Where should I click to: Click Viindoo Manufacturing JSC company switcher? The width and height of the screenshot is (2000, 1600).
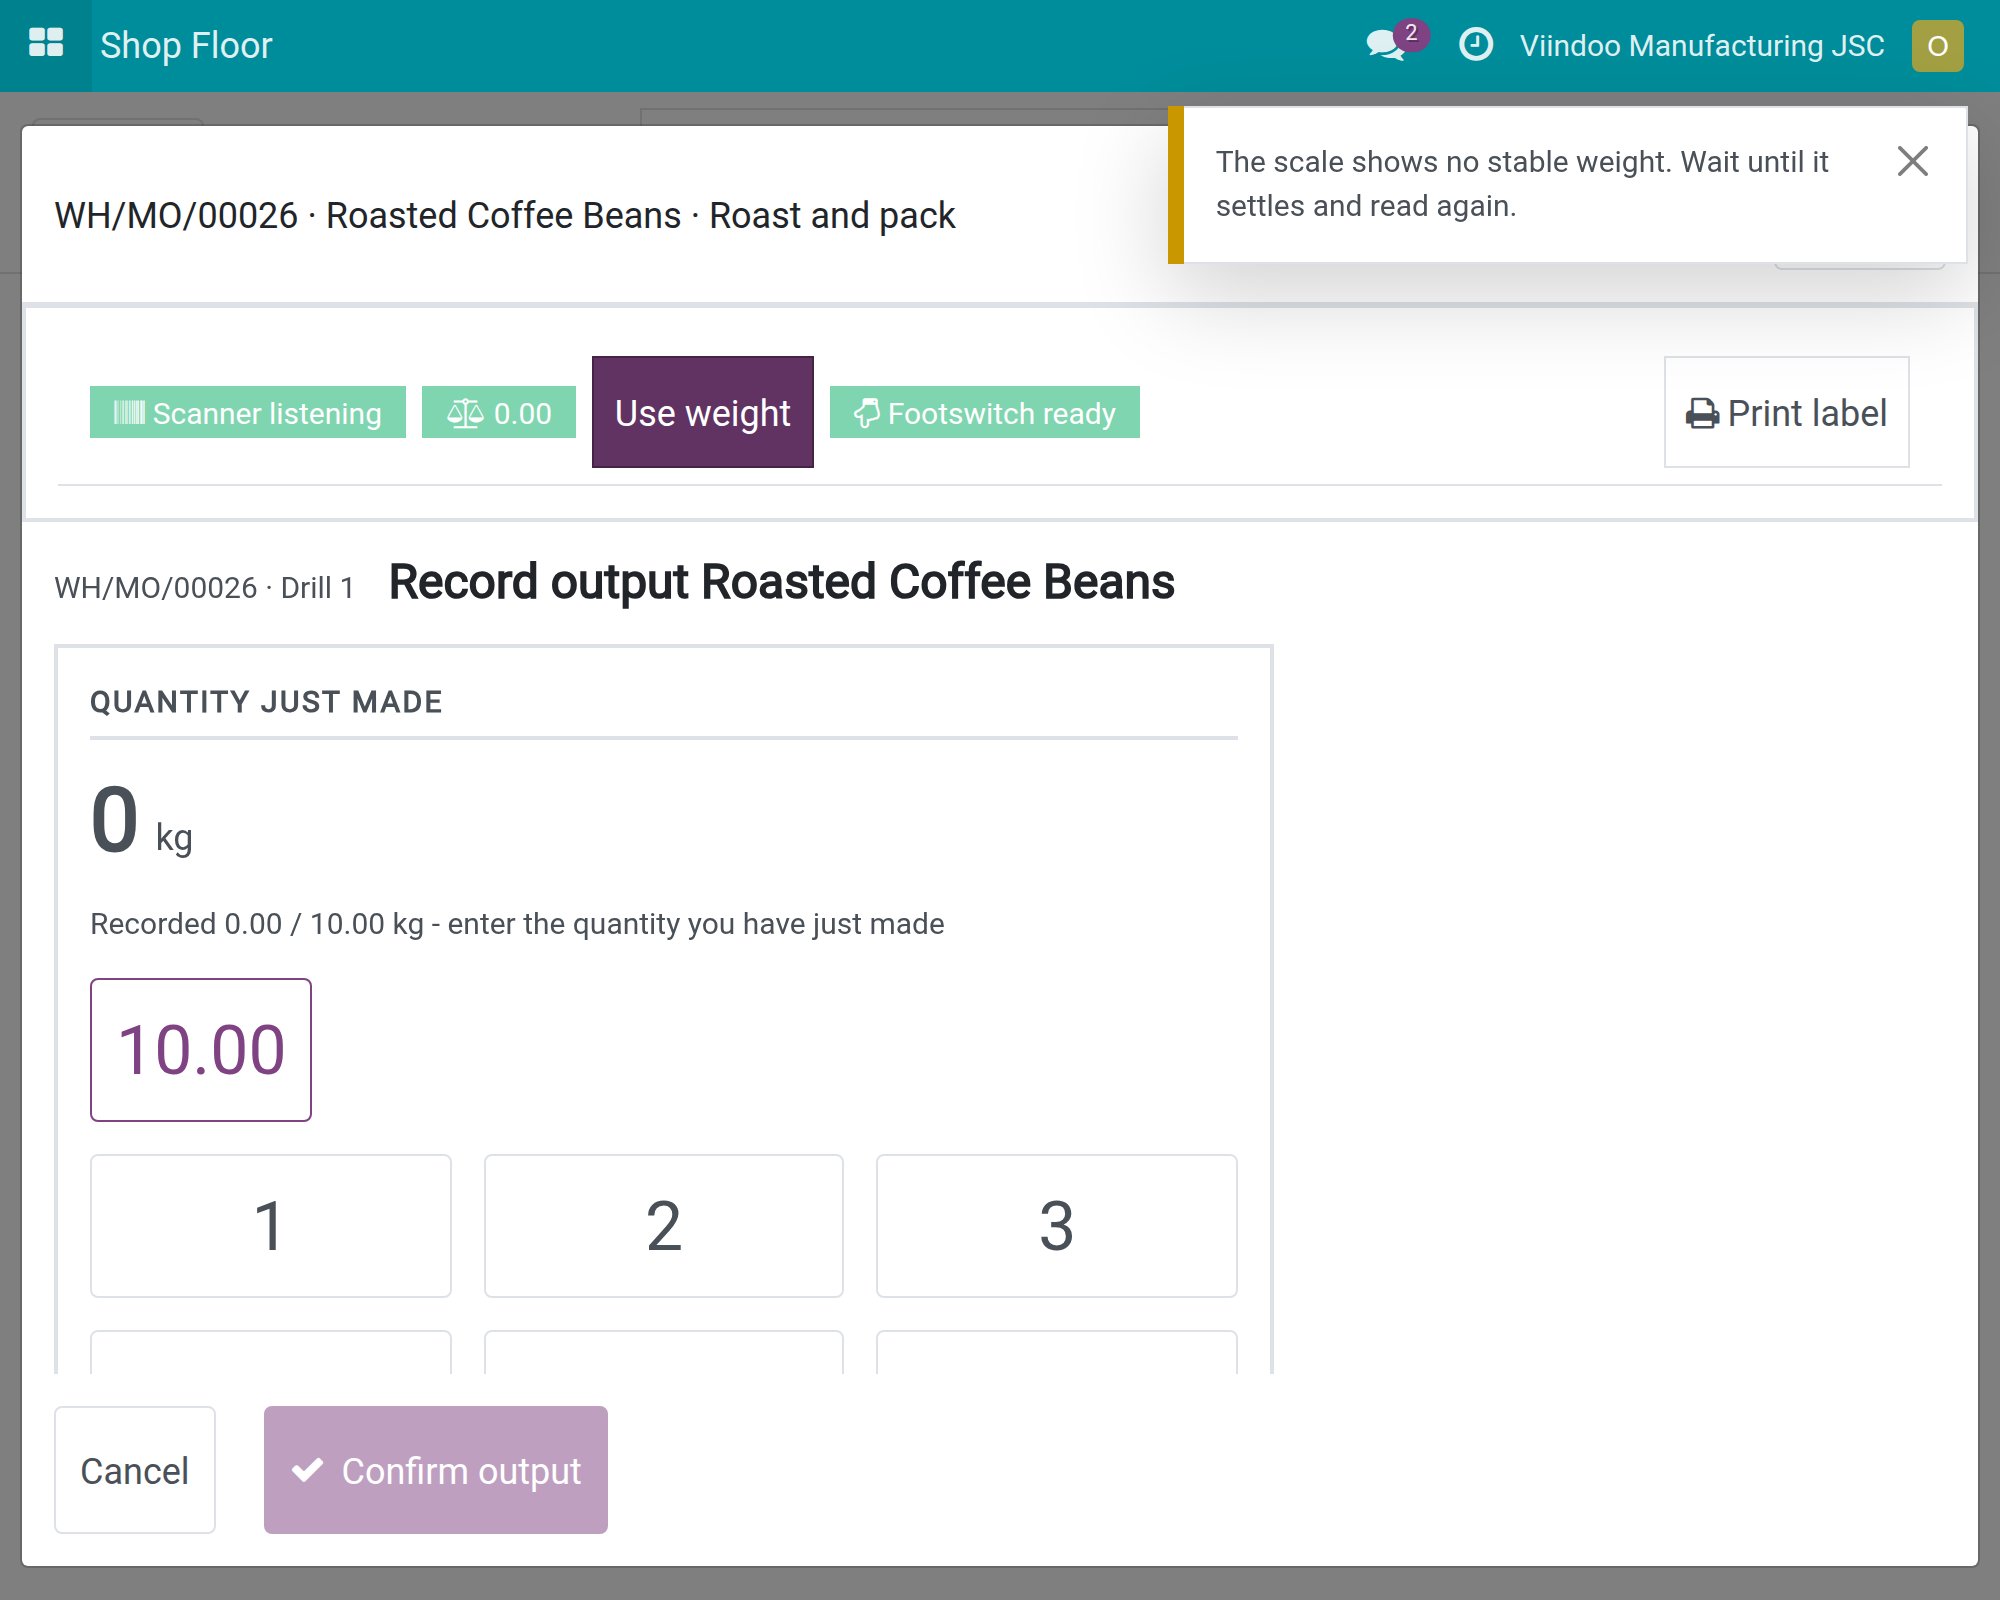1702,45
